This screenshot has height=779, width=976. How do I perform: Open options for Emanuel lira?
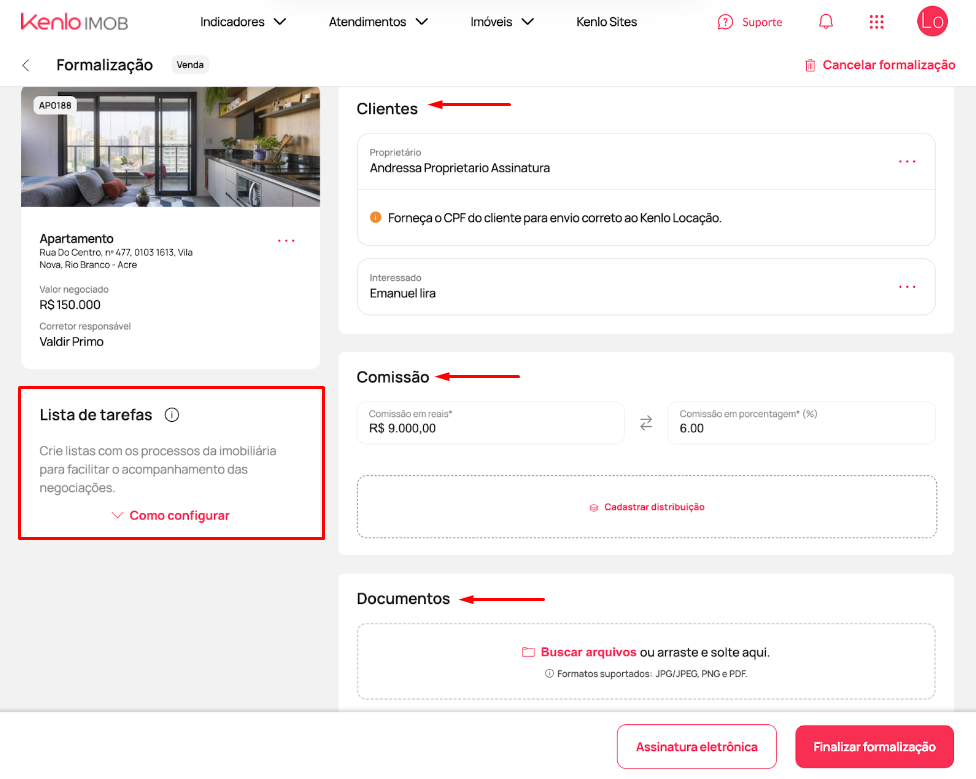(x=907, y=287)
